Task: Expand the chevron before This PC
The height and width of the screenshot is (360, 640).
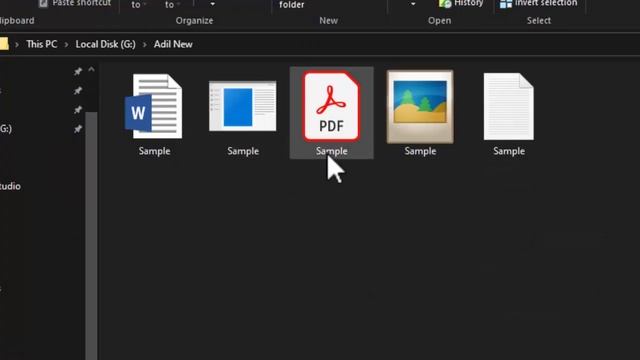Action: coord(17,44)
